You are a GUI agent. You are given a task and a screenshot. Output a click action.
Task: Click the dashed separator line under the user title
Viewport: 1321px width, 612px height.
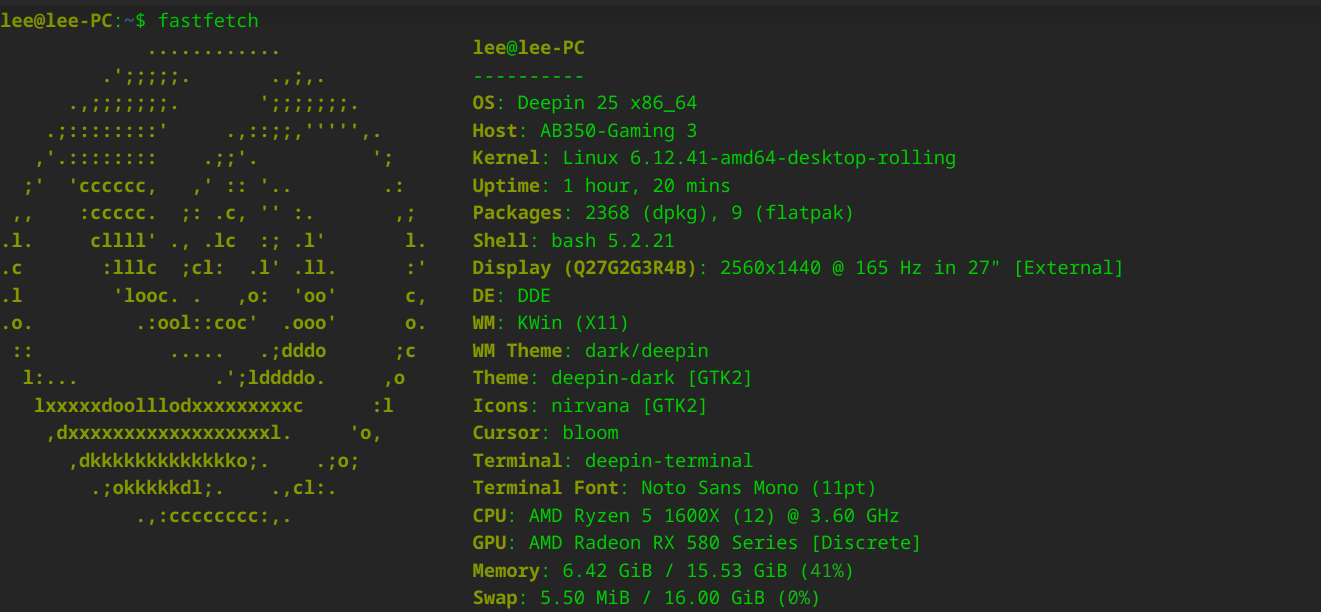tap(528, 76)
